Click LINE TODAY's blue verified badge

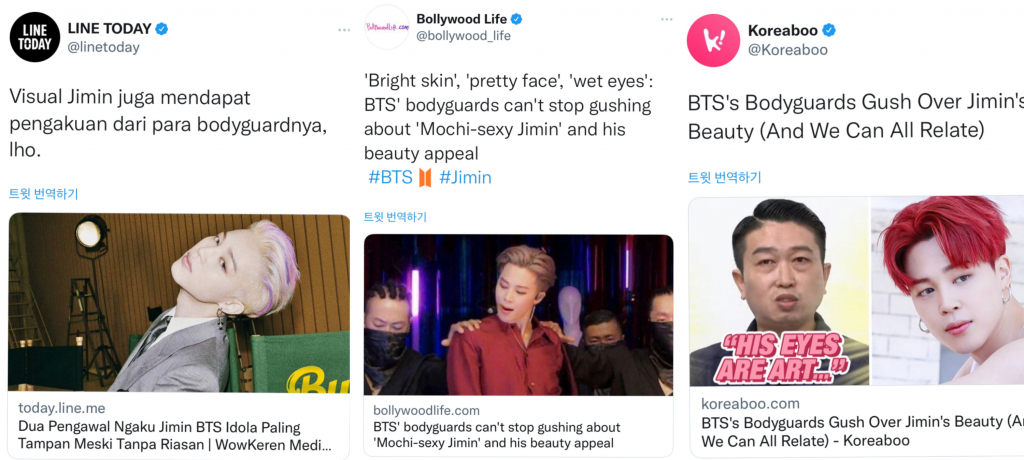[x=161, y=29]
